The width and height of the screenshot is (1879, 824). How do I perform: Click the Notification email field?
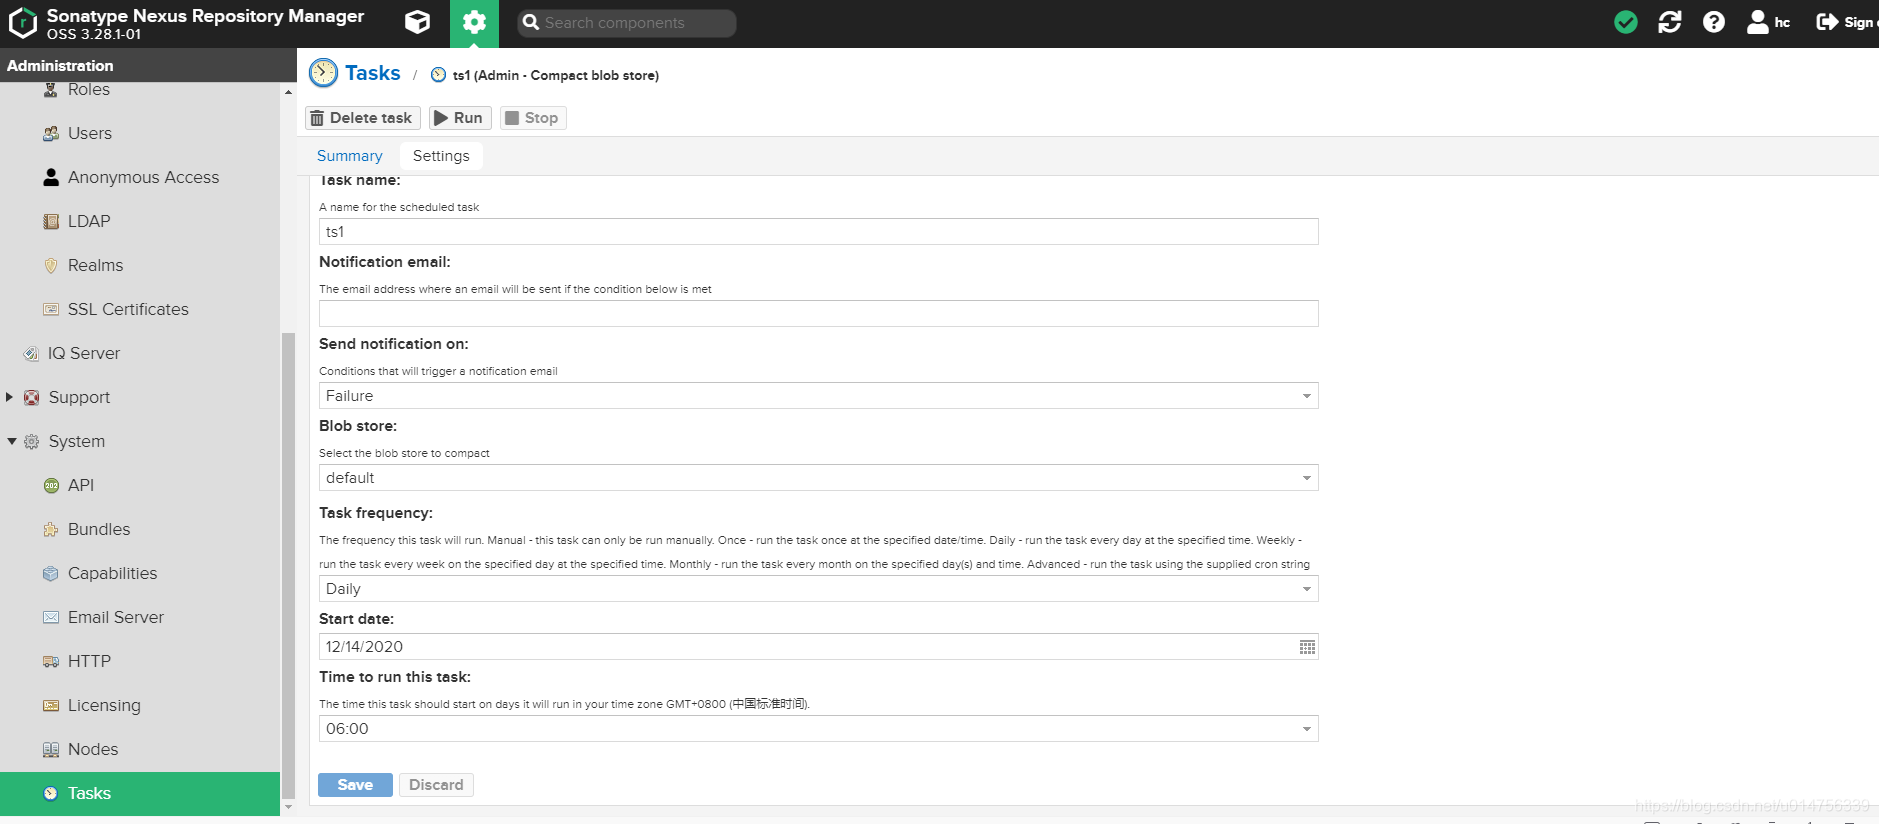(818, 314)
